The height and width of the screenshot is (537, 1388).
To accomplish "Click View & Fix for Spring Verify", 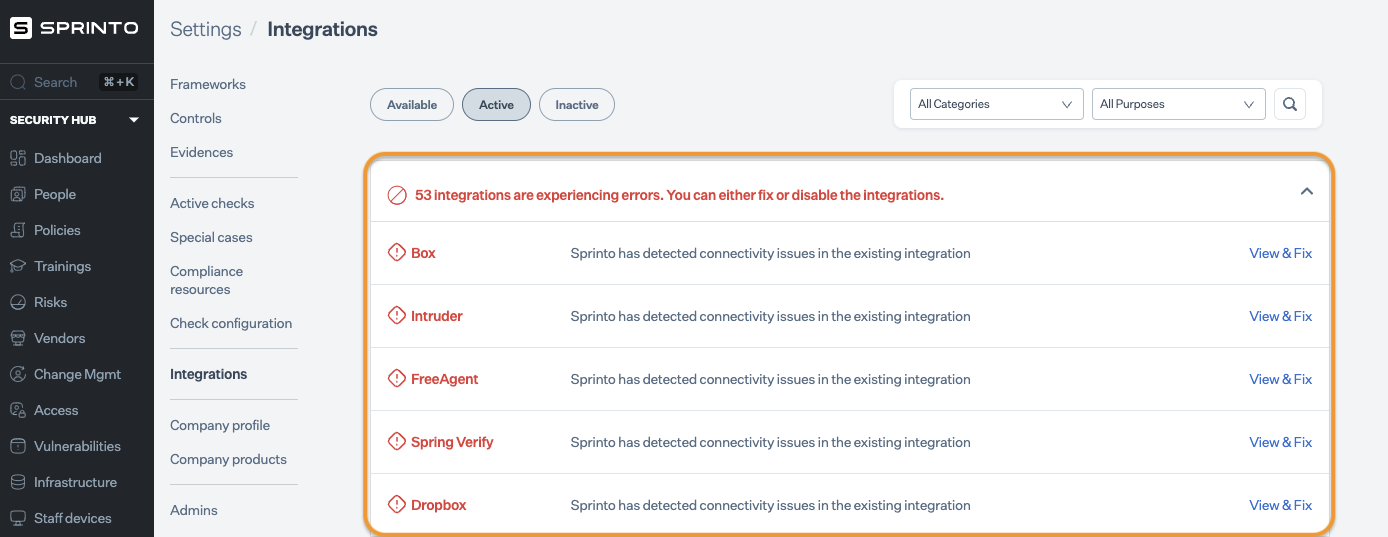I will coord(1280,442).
